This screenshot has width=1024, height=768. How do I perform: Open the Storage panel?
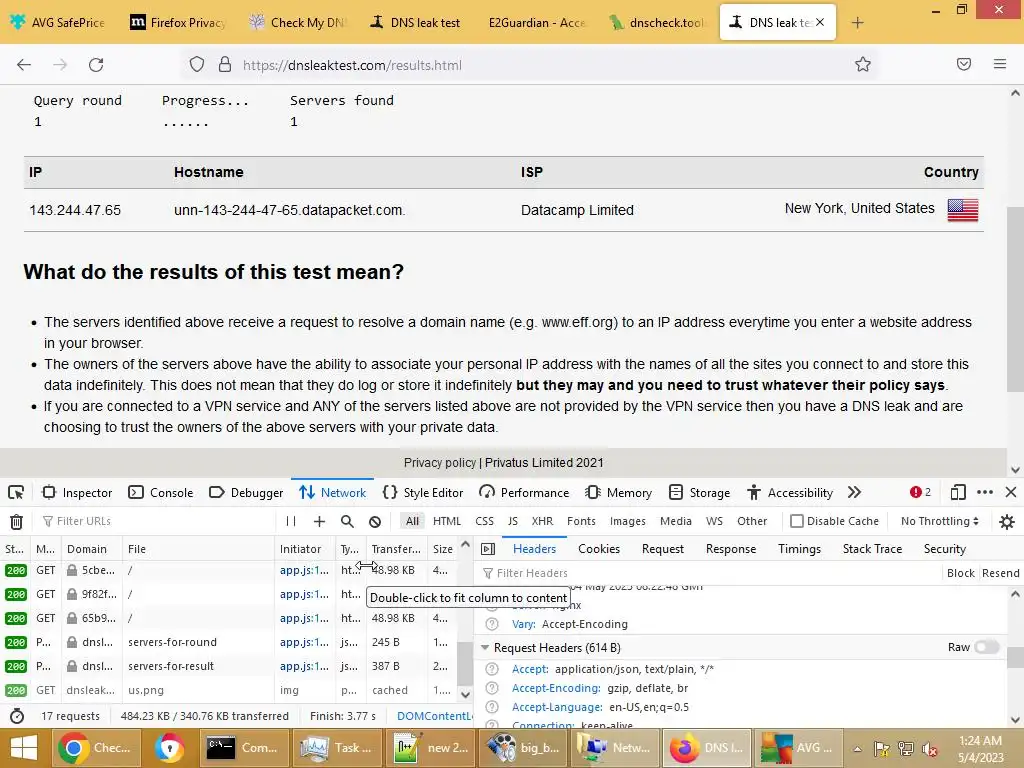tap(699, 492)
